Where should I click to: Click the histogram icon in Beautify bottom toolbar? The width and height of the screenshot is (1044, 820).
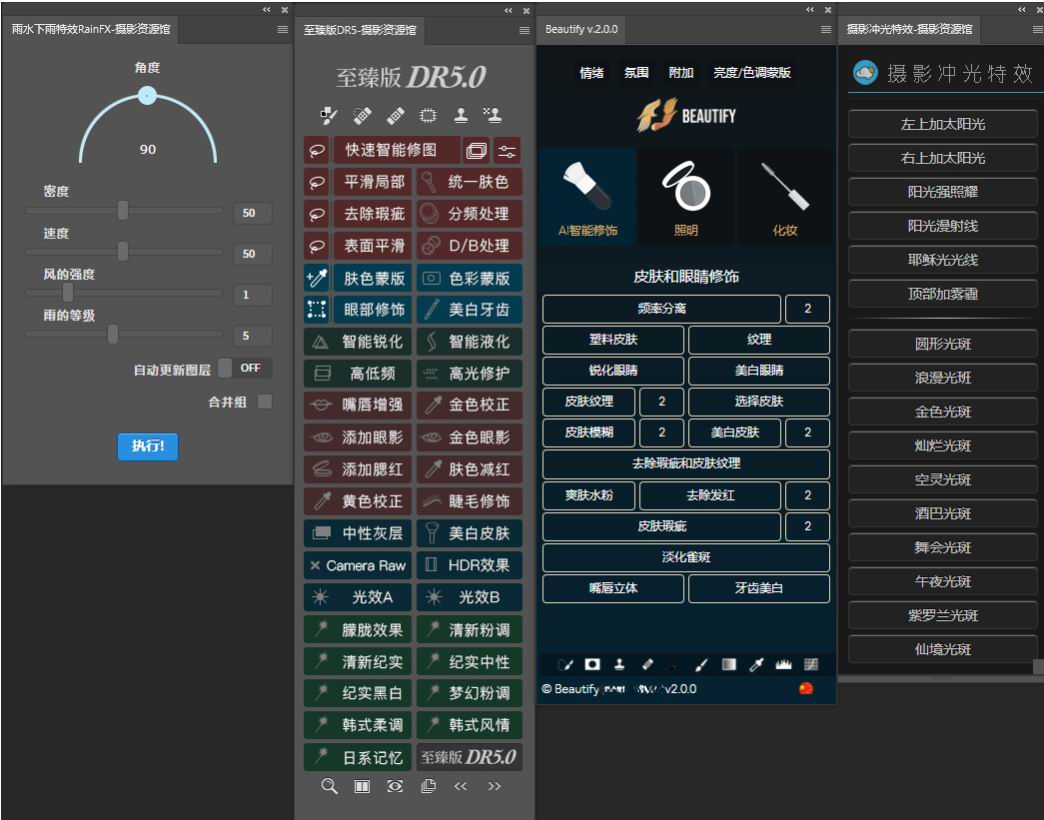pos(784,664)
